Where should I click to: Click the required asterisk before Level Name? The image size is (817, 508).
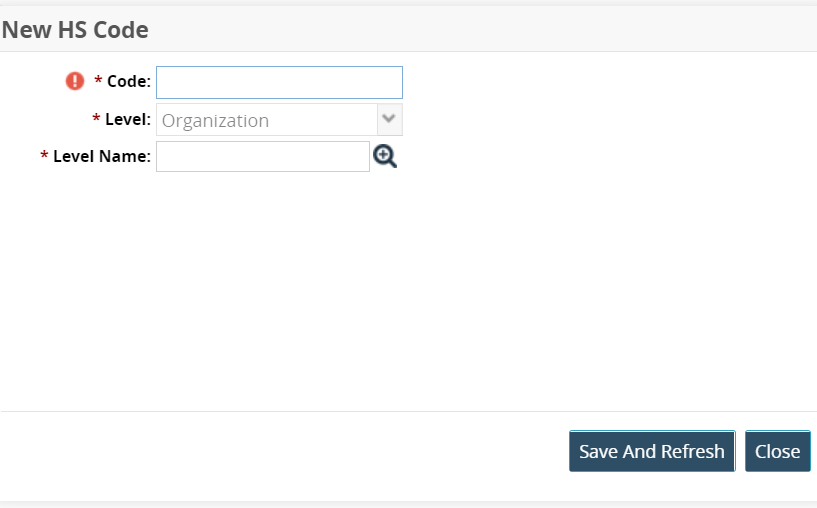[44, 156]
